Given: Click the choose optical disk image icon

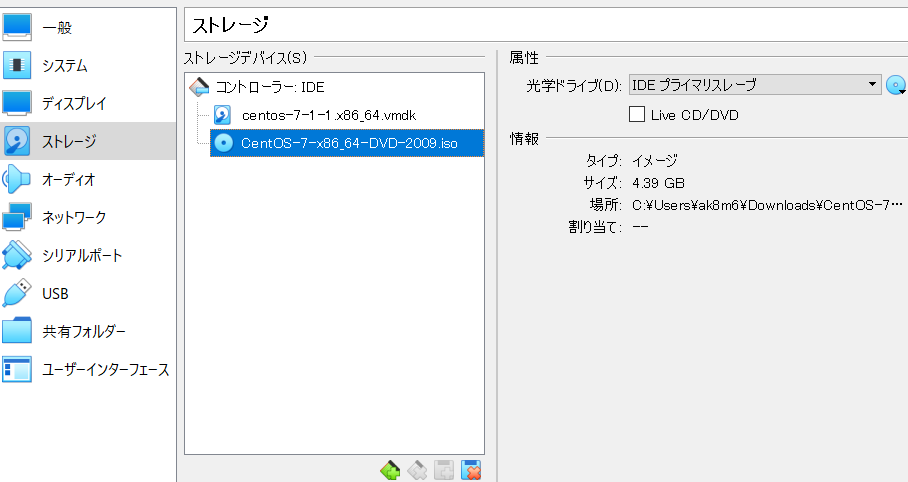Looking at the screenshot, I should [x=896, y=85].
